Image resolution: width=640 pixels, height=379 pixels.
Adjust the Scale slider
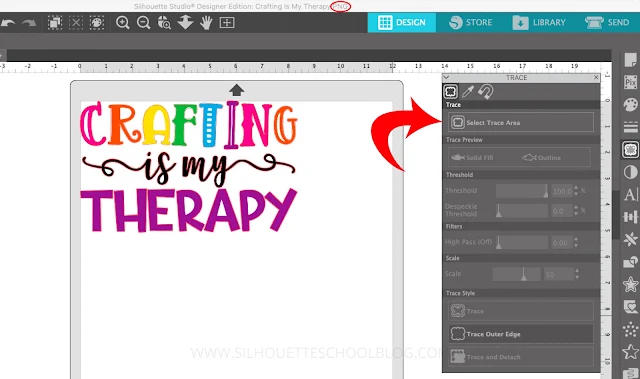tap(517, 274)
